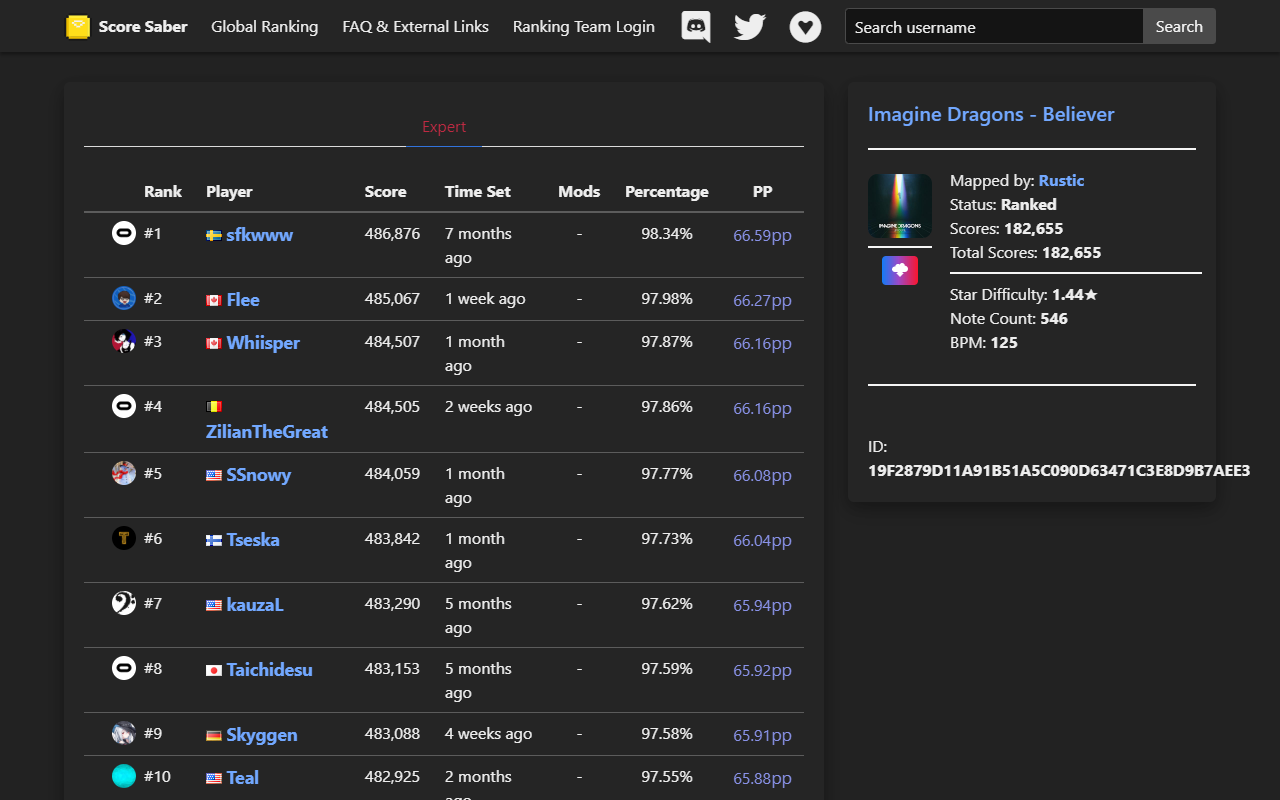Click the song ID hash text
Viewport: 1280px width, 800px height.
[x=1059, y=471]
